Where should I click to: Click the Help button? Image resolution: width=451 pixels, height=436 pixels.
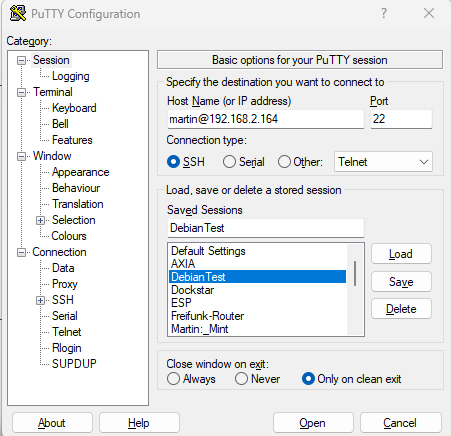pos(139,423)
